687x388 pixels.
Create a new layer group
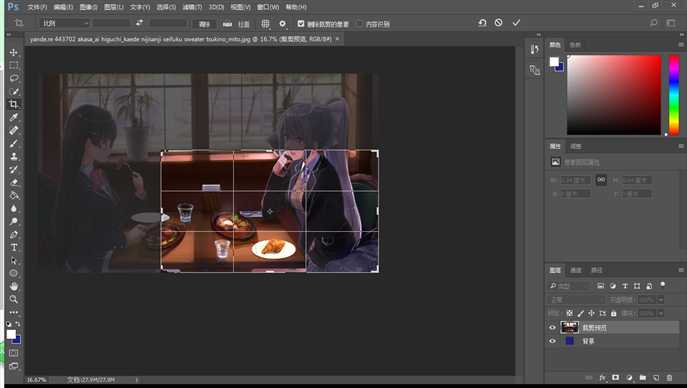[x=642, y=377]
